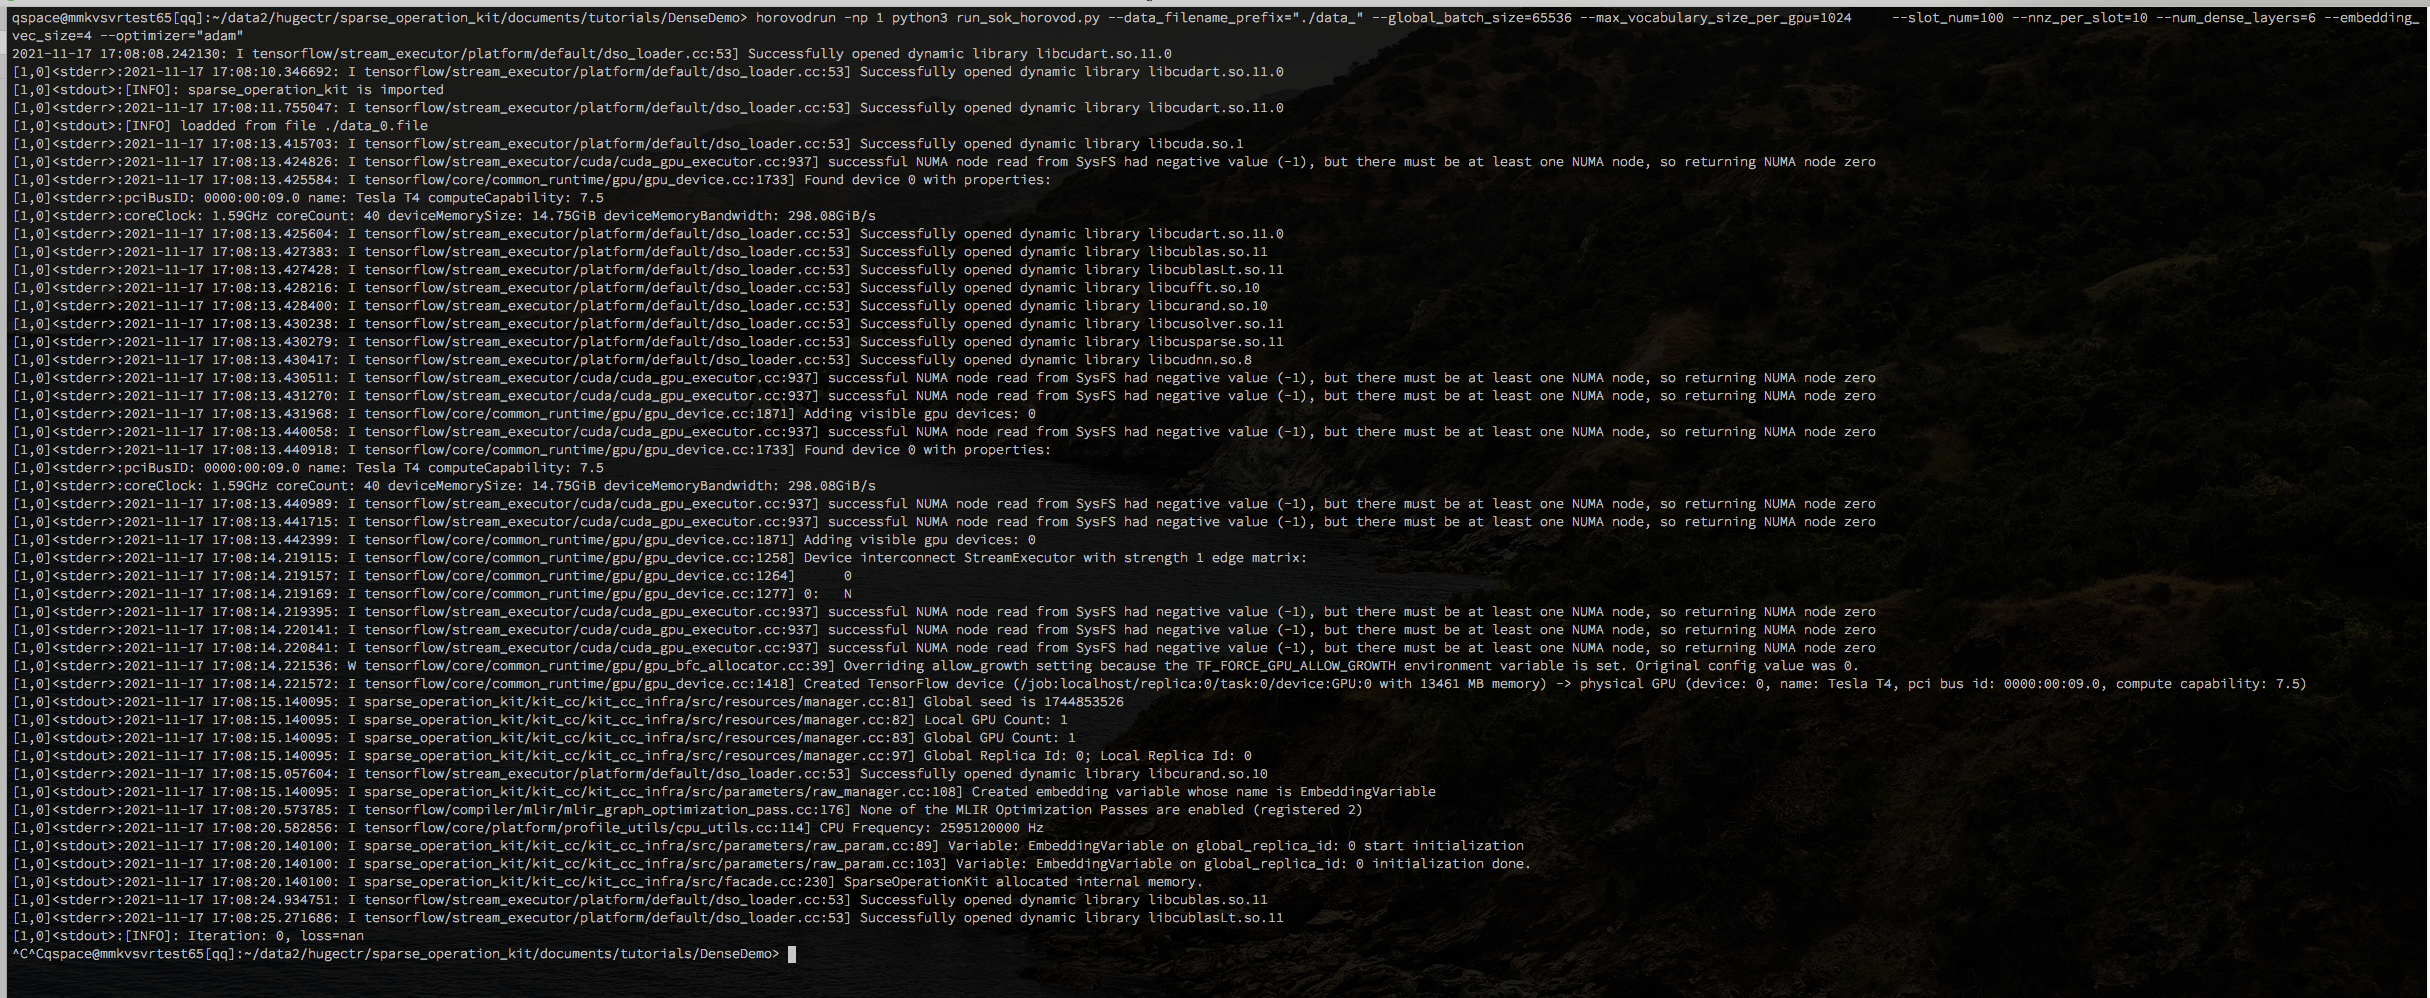Select the "libcusparse.so.11" library name

[1216, 342]
